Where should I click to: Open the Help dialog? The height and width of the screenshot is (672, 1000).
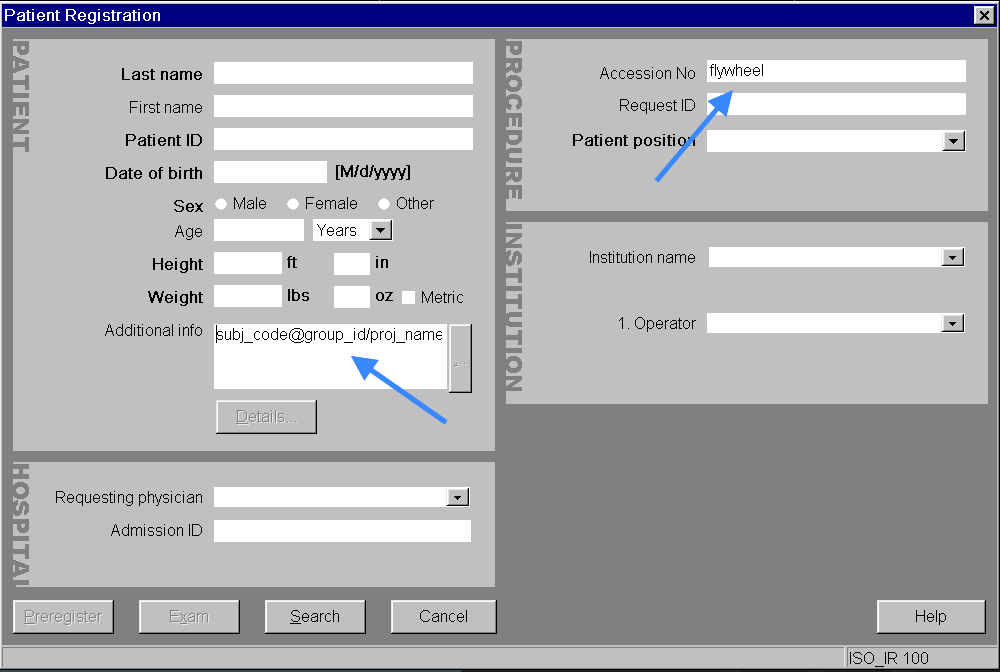pos(930,616)
